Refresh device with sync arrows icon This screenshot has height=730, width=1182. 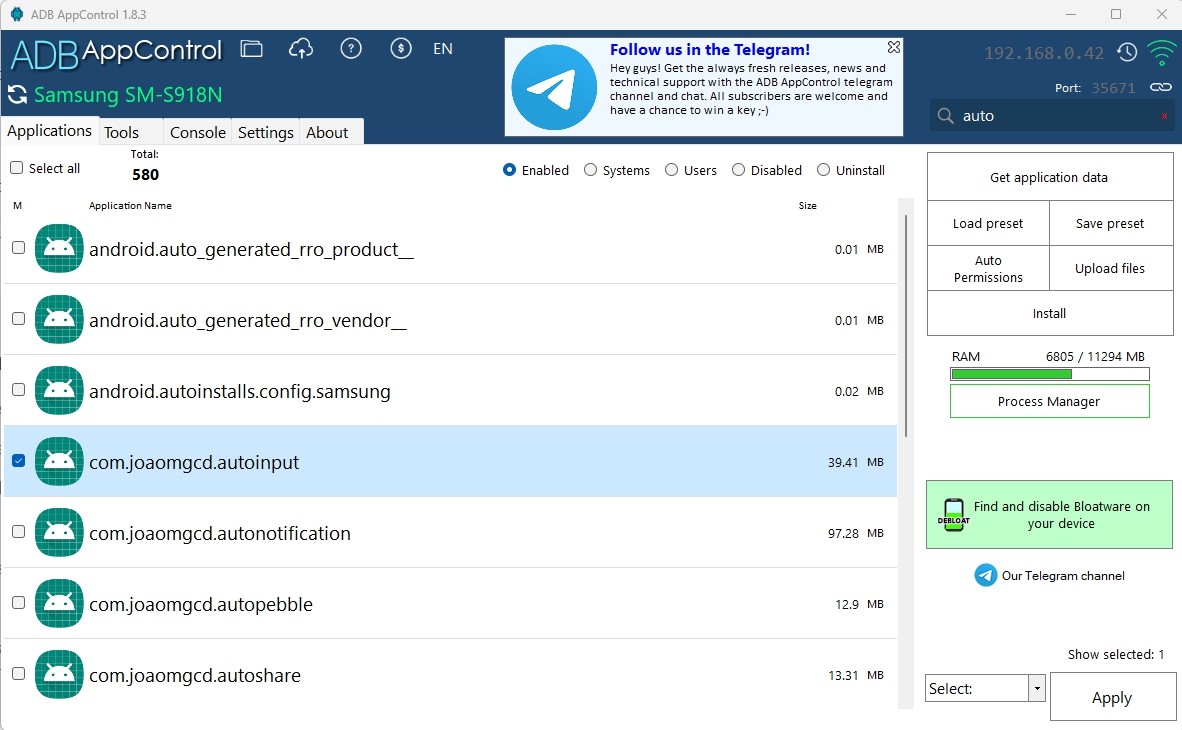pyautogui.click(x=17, y=95)
